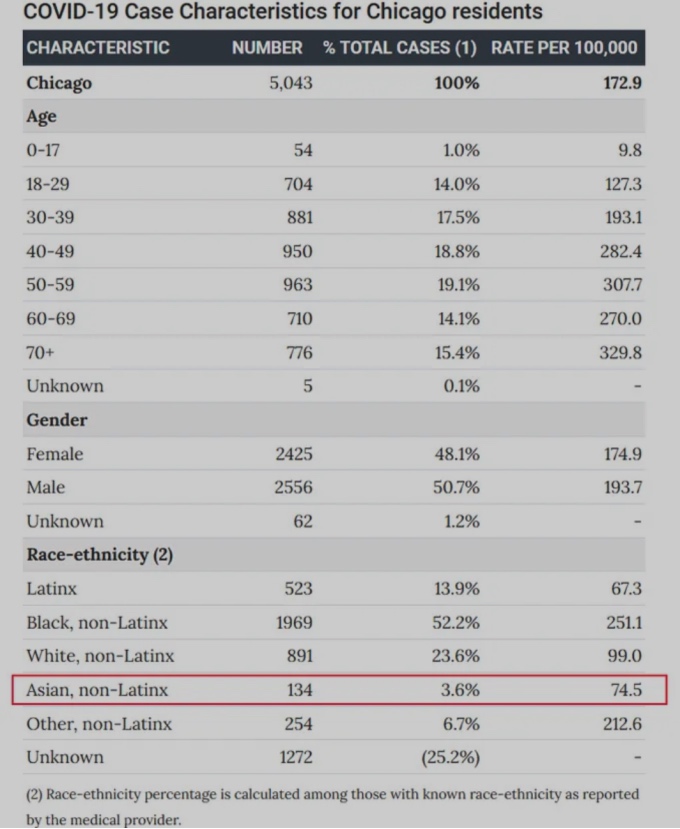Click the Latinx row label

pos(51,588)
